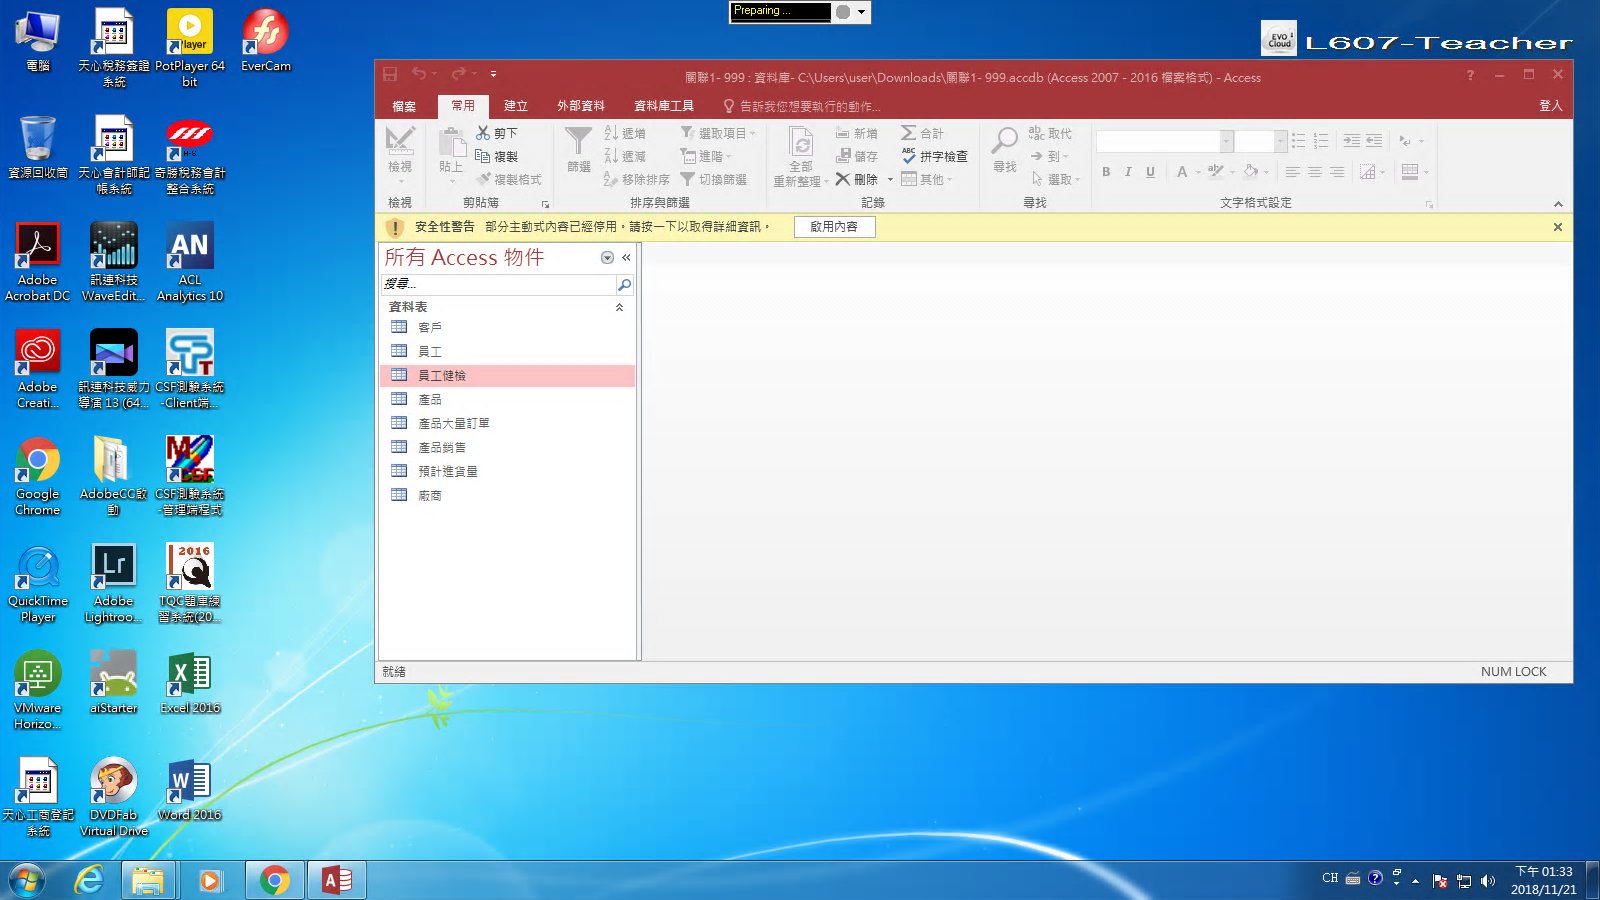The width and height of the screenshot is (1600, 900).
Task: Select the 產品大量訂單 table
Action: [x=508, y=423]
